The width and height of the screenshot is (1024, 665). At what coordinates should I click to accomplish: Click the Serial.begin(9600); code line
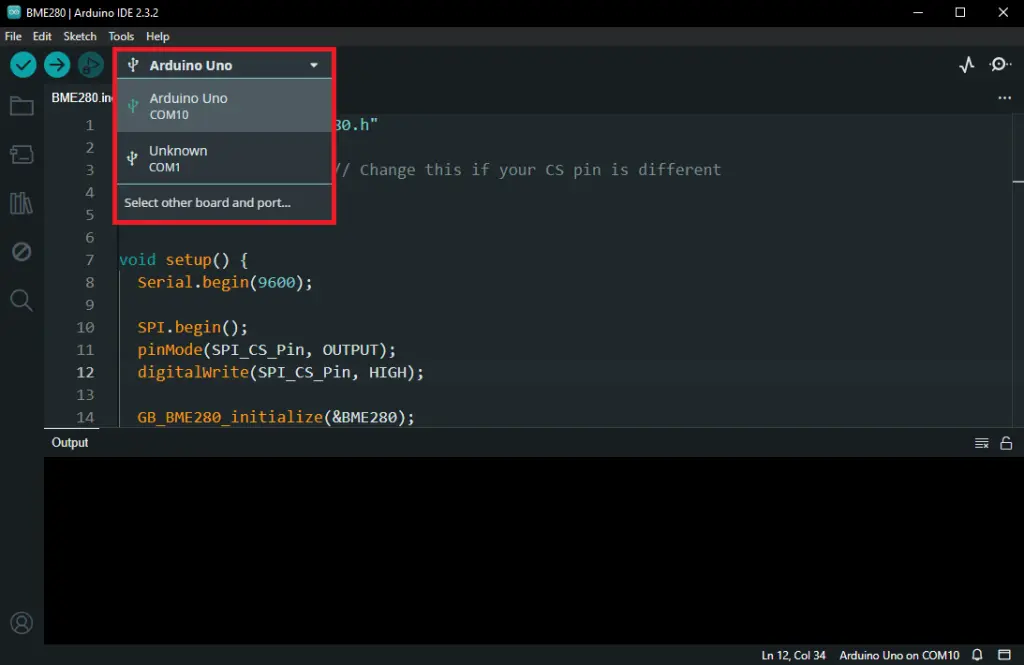pos(225,282)
